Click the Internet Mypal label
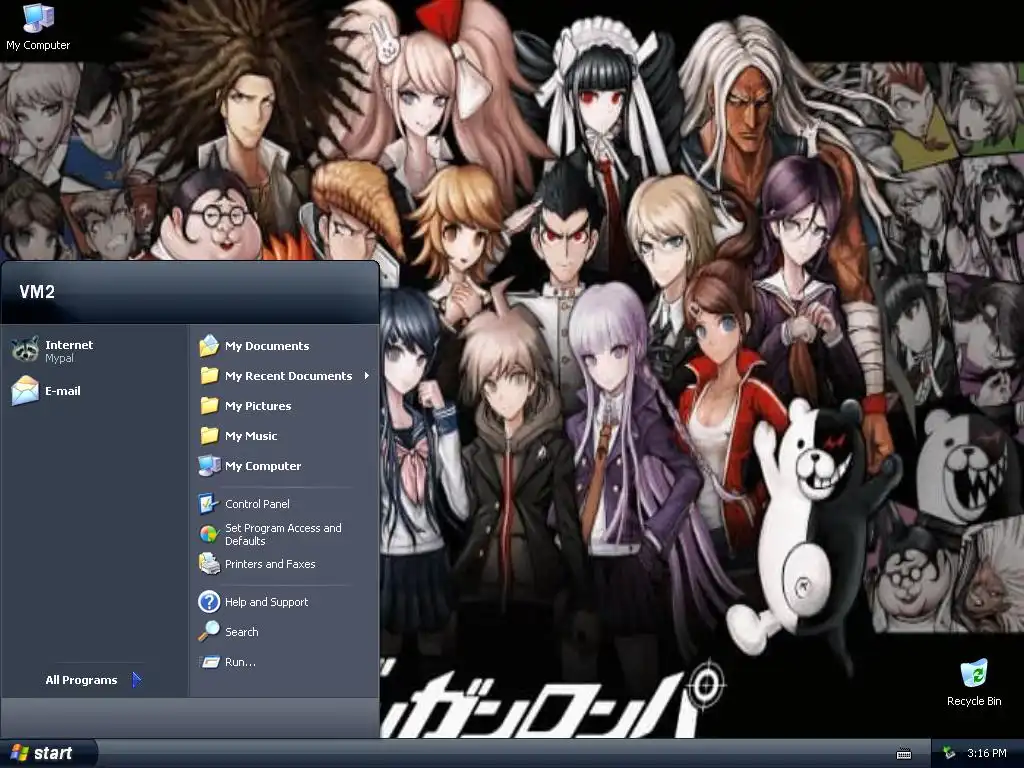Screen dimensions: 1024x768 [x=69, y=351]
